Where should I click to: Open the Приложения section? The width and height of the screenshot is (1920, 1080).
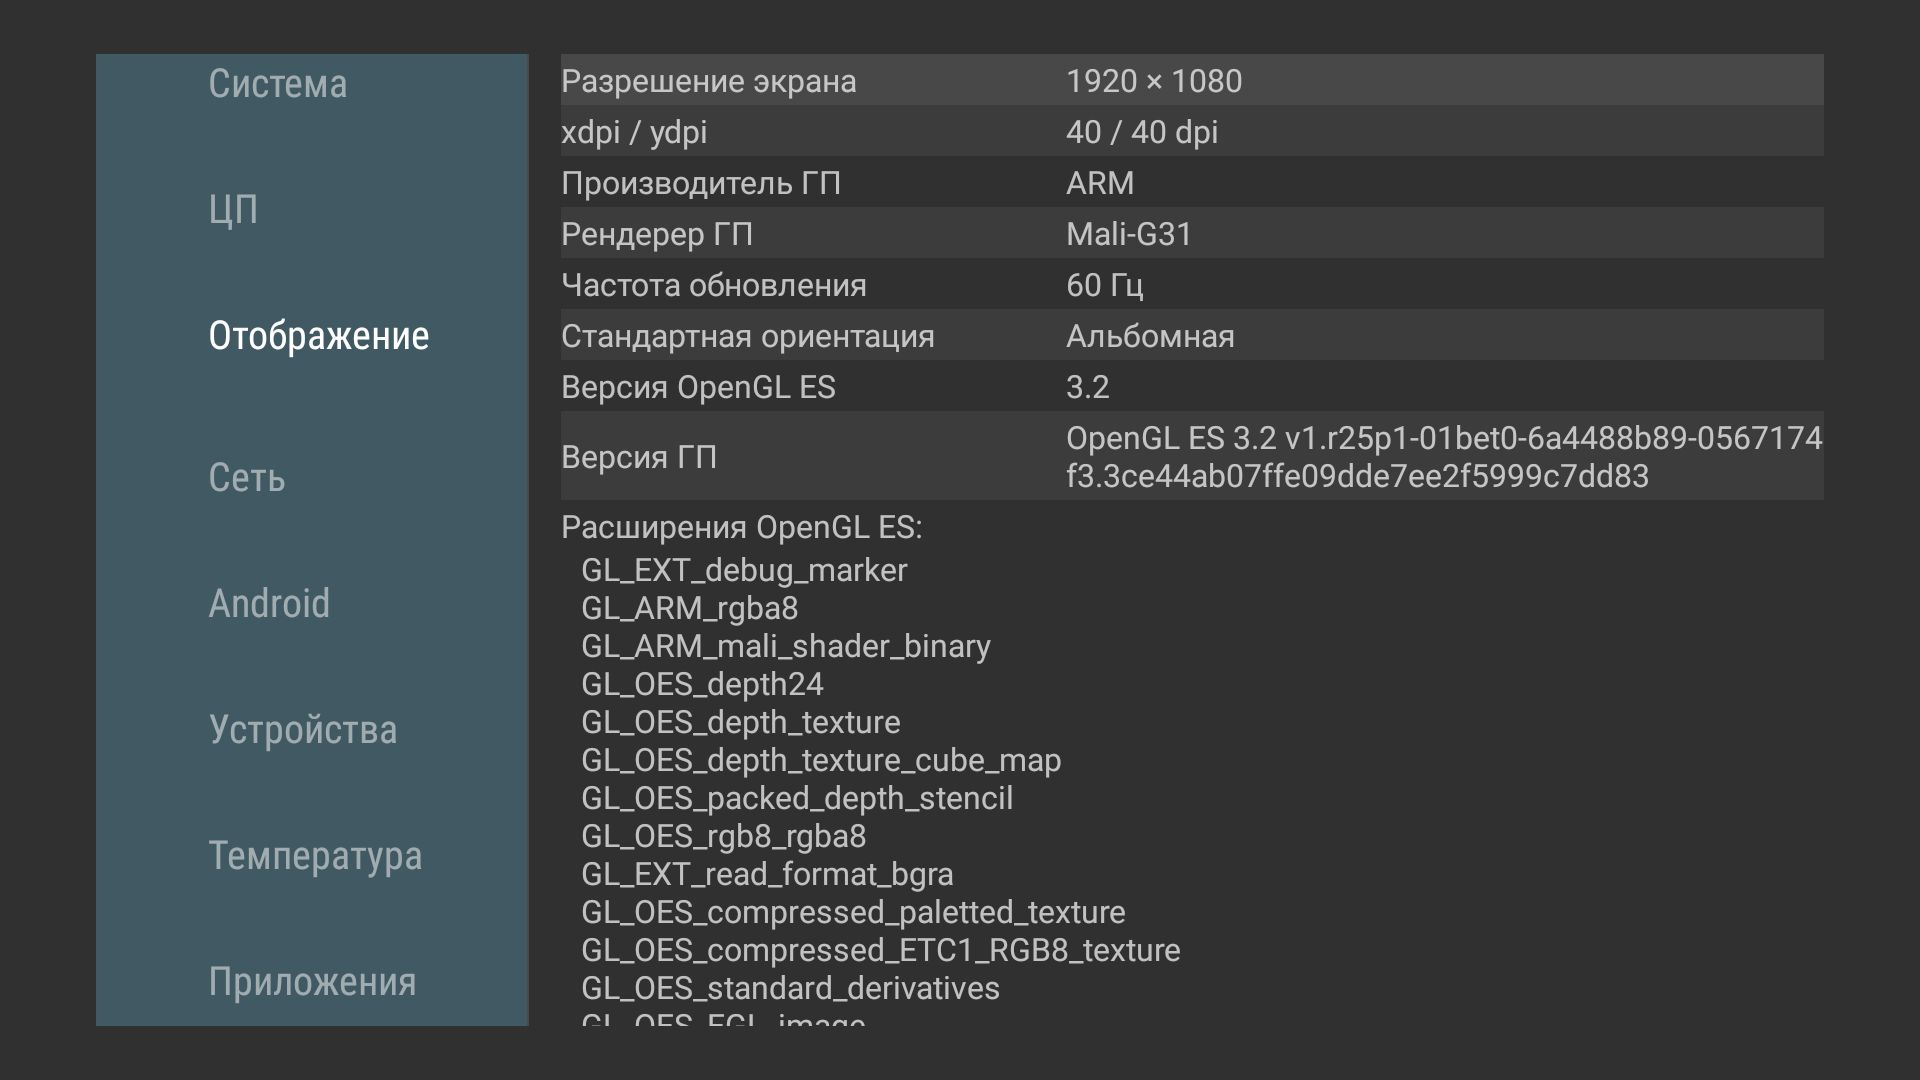point(312,982)
